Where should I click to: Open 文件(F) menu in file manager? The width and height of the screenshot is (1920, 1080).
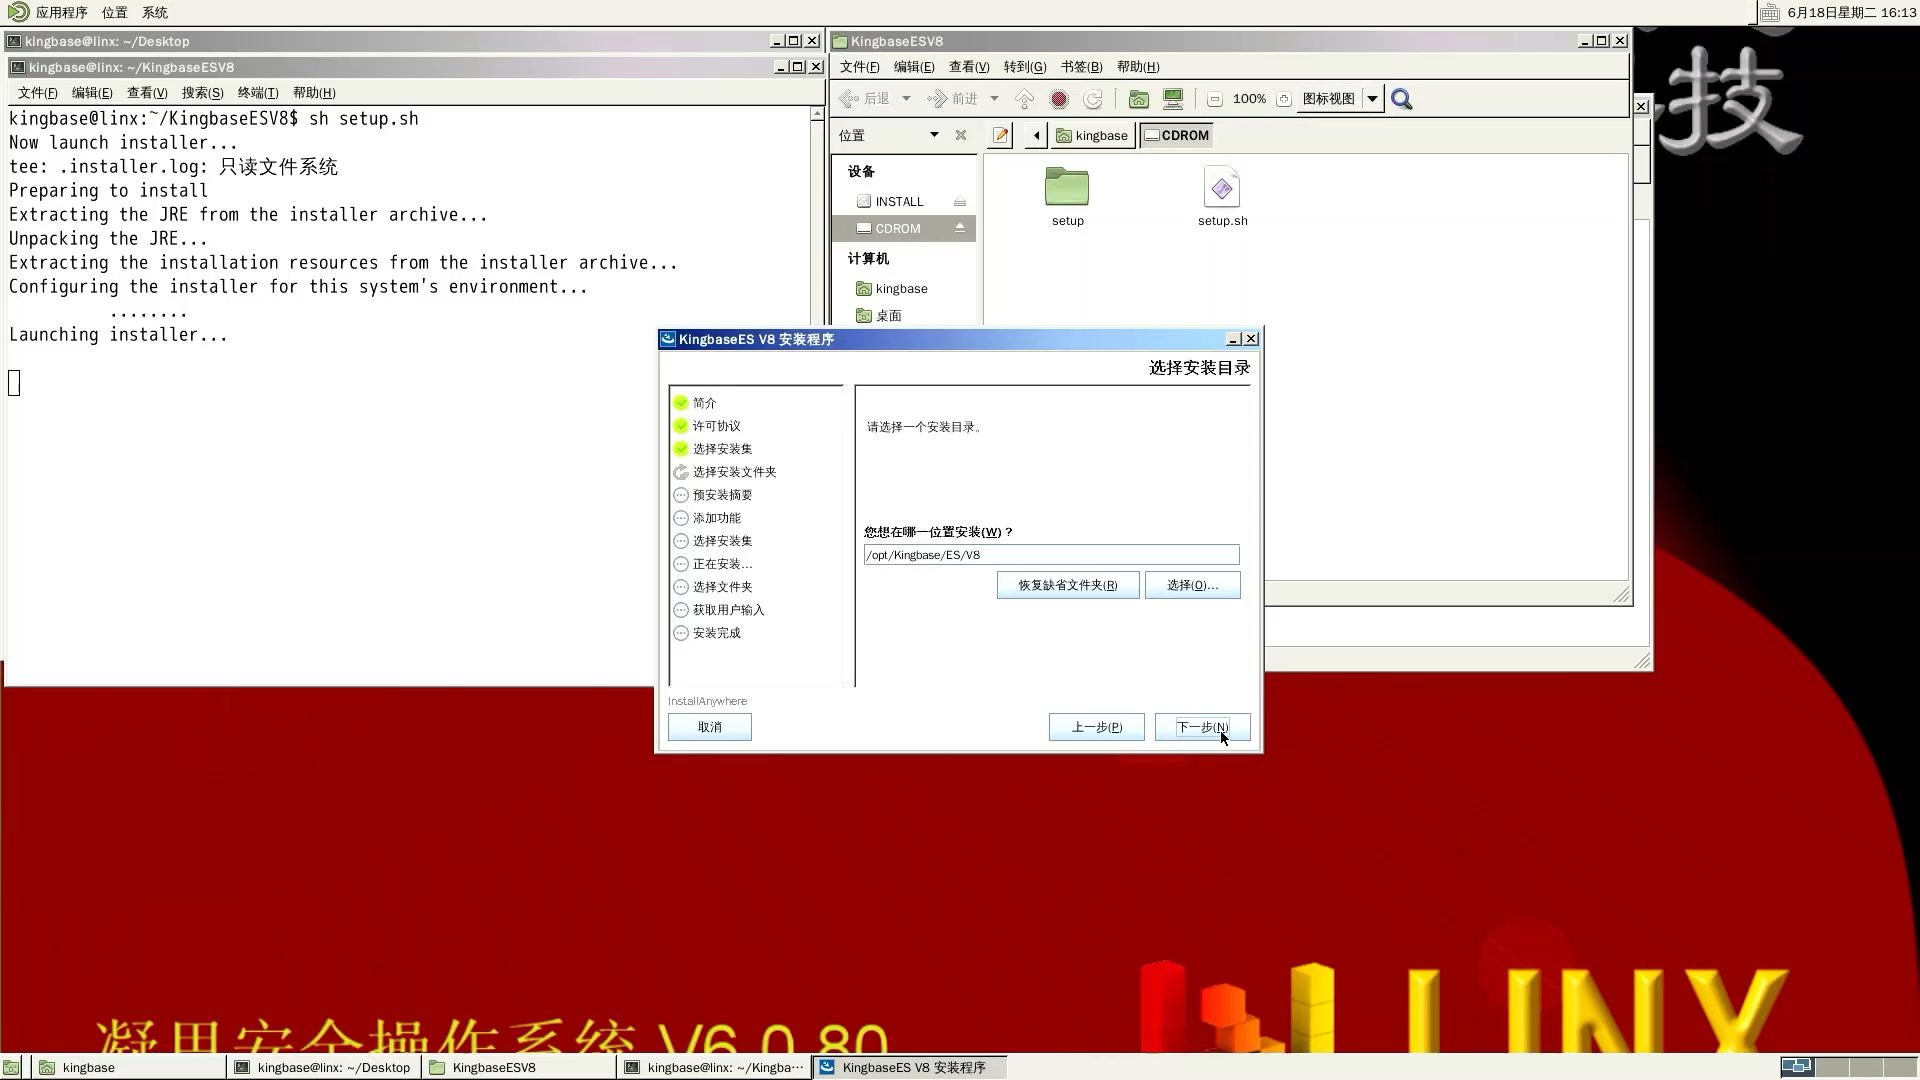[860, 67]
